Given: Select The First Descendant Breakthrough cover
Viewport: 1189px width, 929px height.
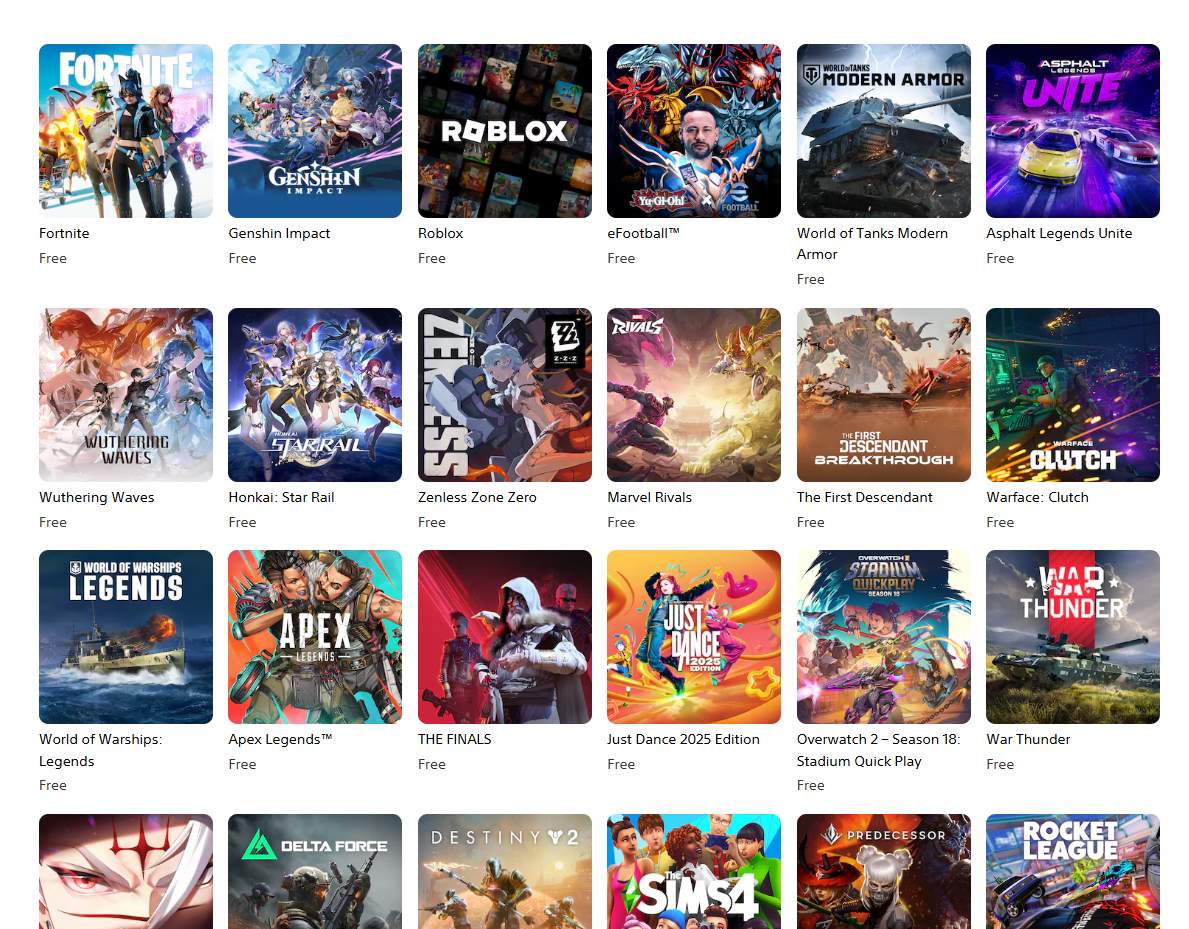Looking at the screenshot, I should 883,395.
